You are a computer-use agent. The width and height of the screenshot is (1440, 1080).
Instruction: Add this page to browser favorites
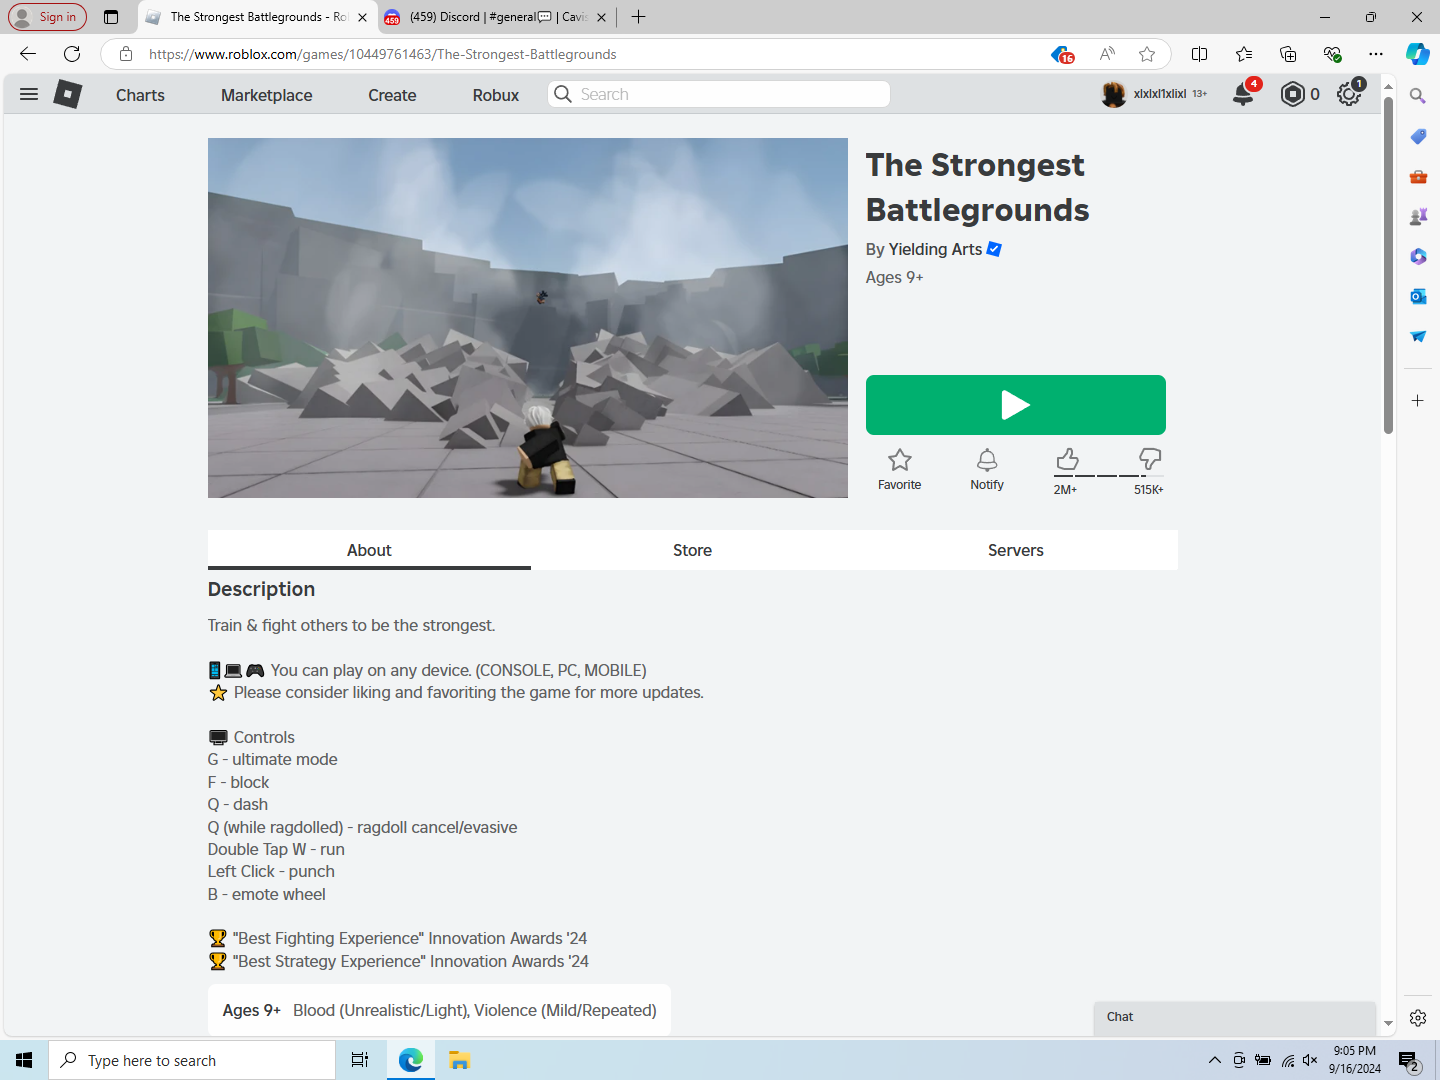1147,54
